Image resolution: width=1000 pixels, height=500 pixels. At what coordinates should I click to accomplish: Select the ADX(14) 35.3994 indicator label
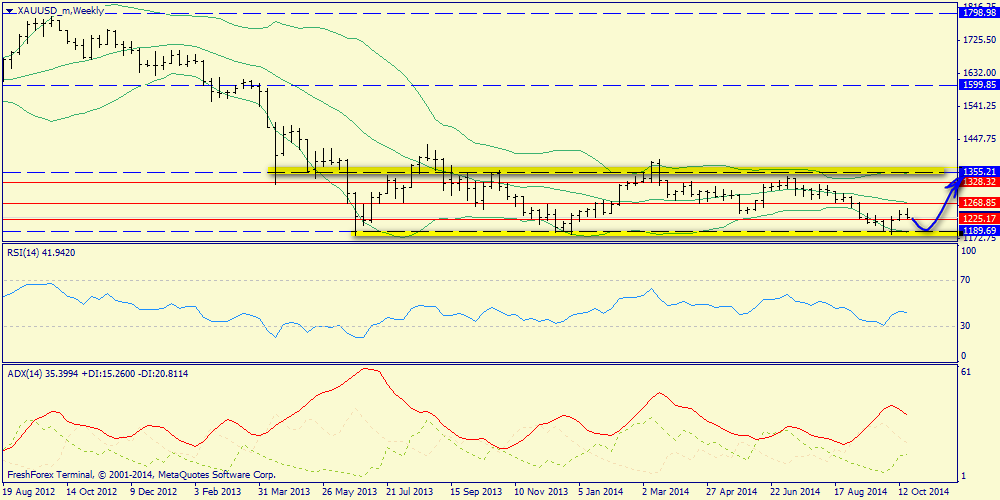point(99,372)
